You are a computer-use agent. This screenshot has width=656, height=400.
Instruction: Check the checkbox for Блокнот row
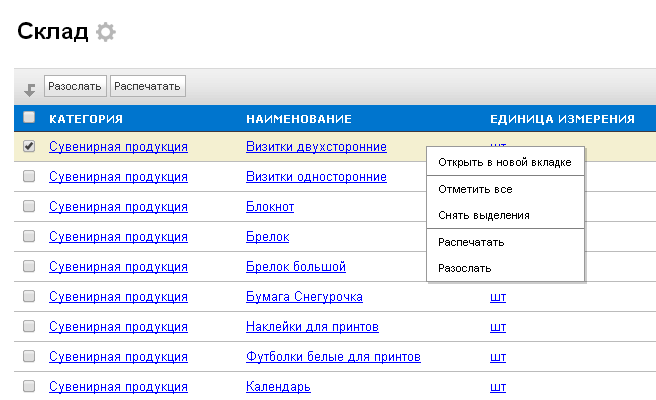click(x=29, y=207)
